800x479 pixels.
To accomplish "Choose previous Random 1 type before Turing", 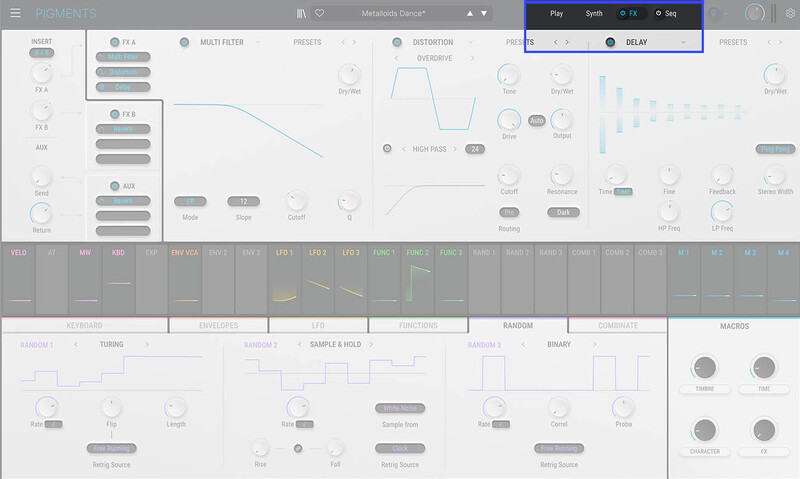I will (76, 344).
